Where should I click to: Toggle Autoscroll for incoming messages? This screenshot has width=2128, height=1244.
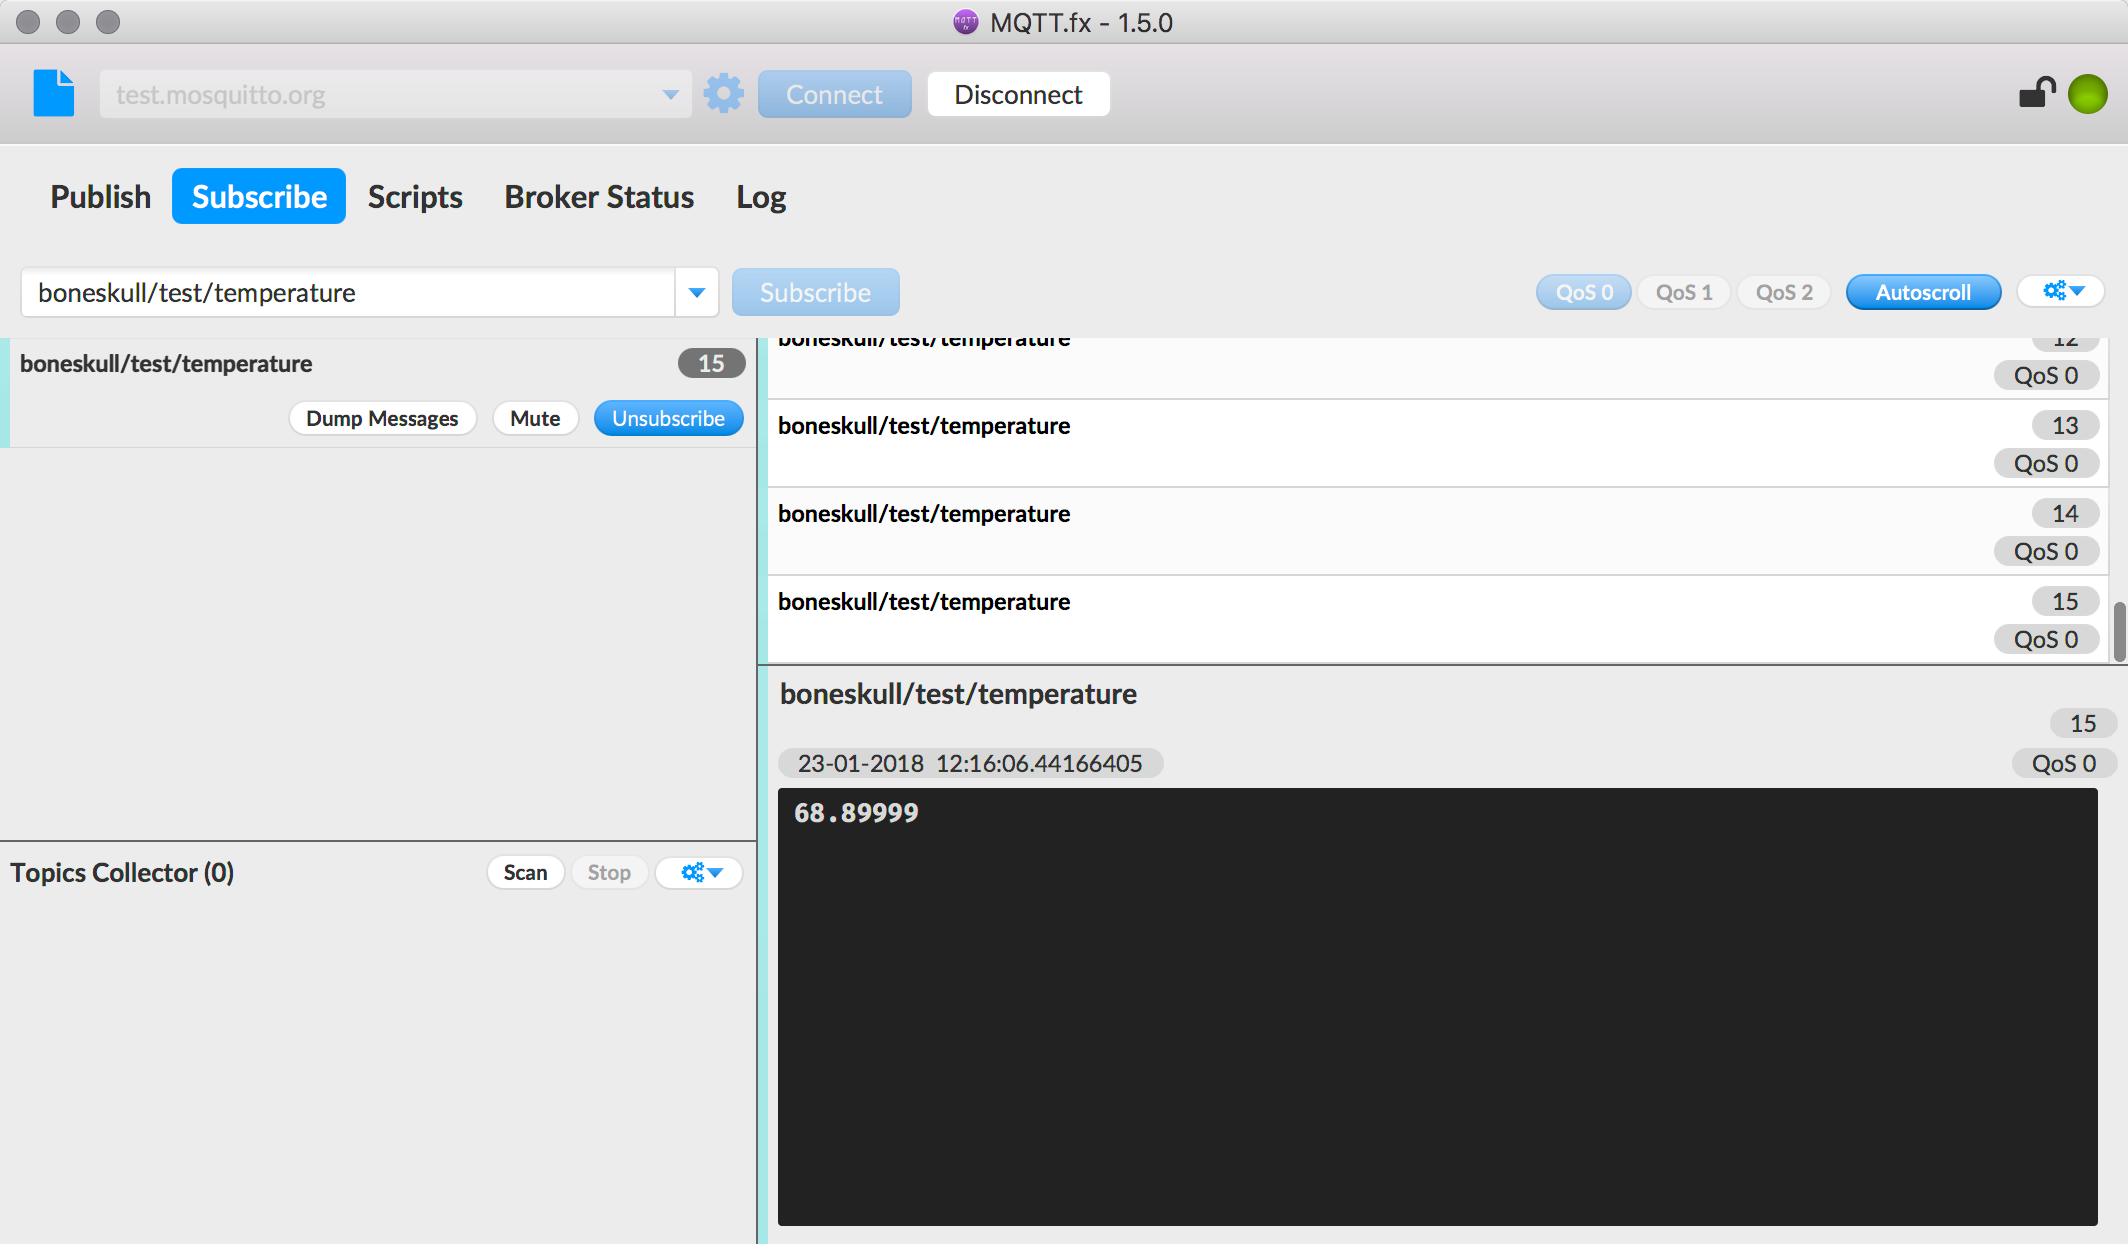[x=1923, y=291]
